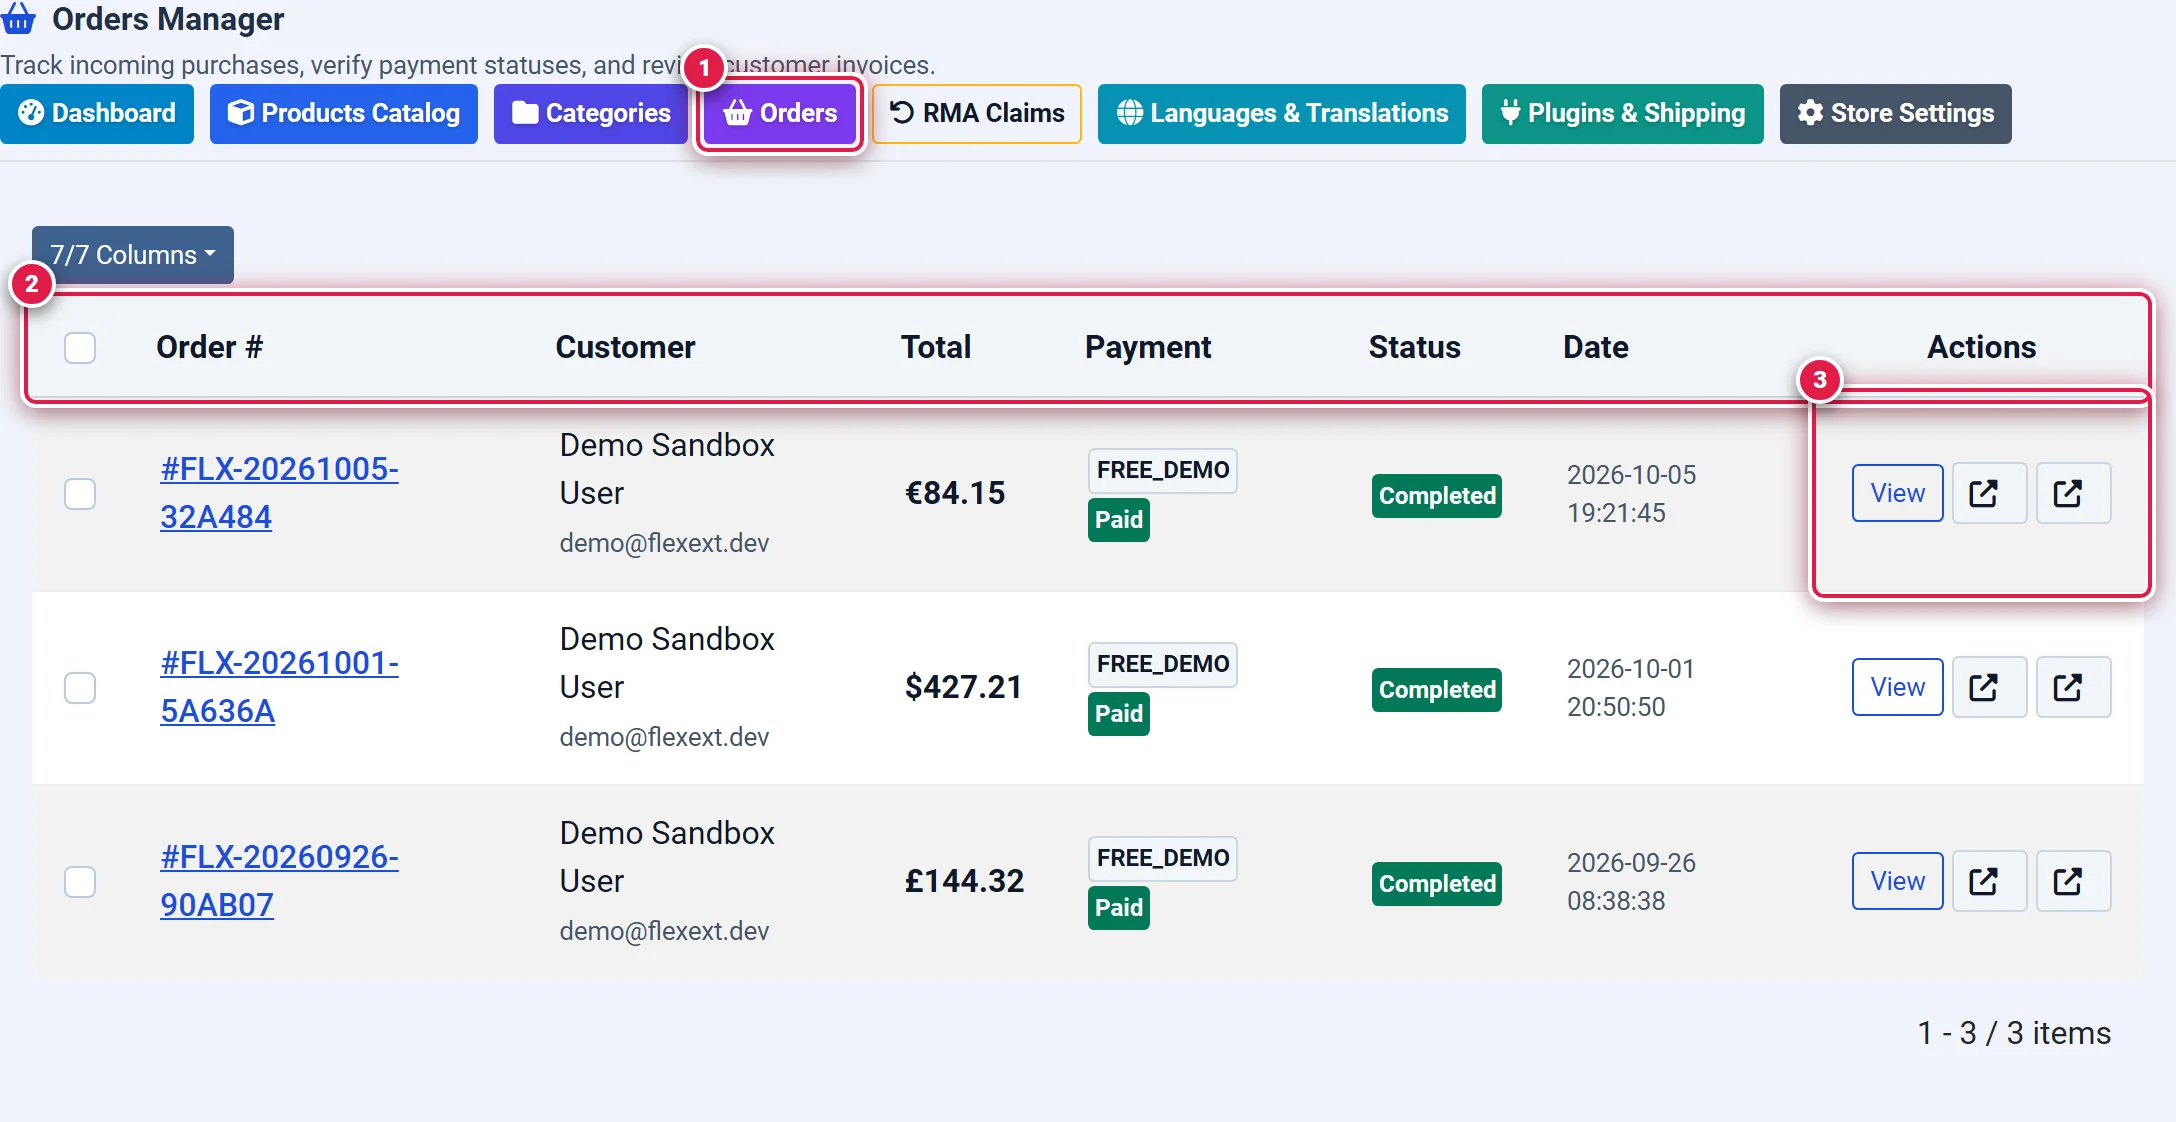This screenshot has width=2176, height=1122.
Task: Go to Plugins & Shipping tab
Action: (x=1623, y=113)
